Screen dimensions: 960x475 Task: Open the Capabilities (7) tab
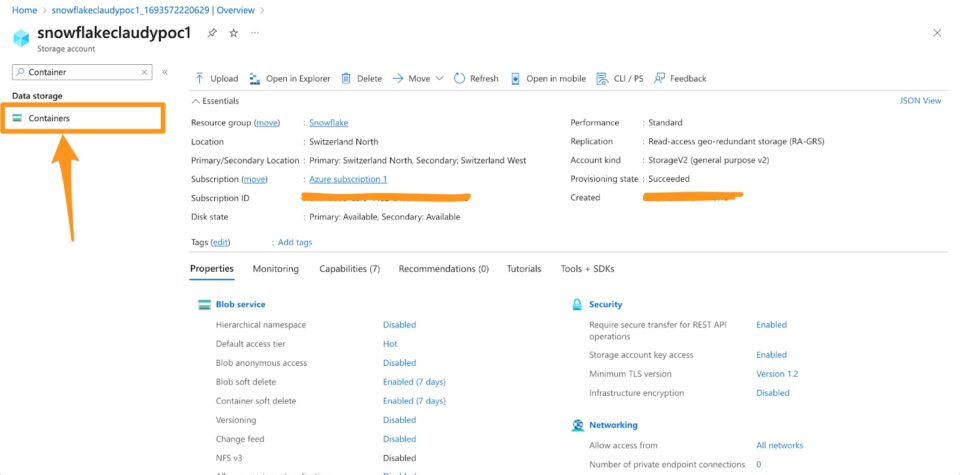point(349,269)
